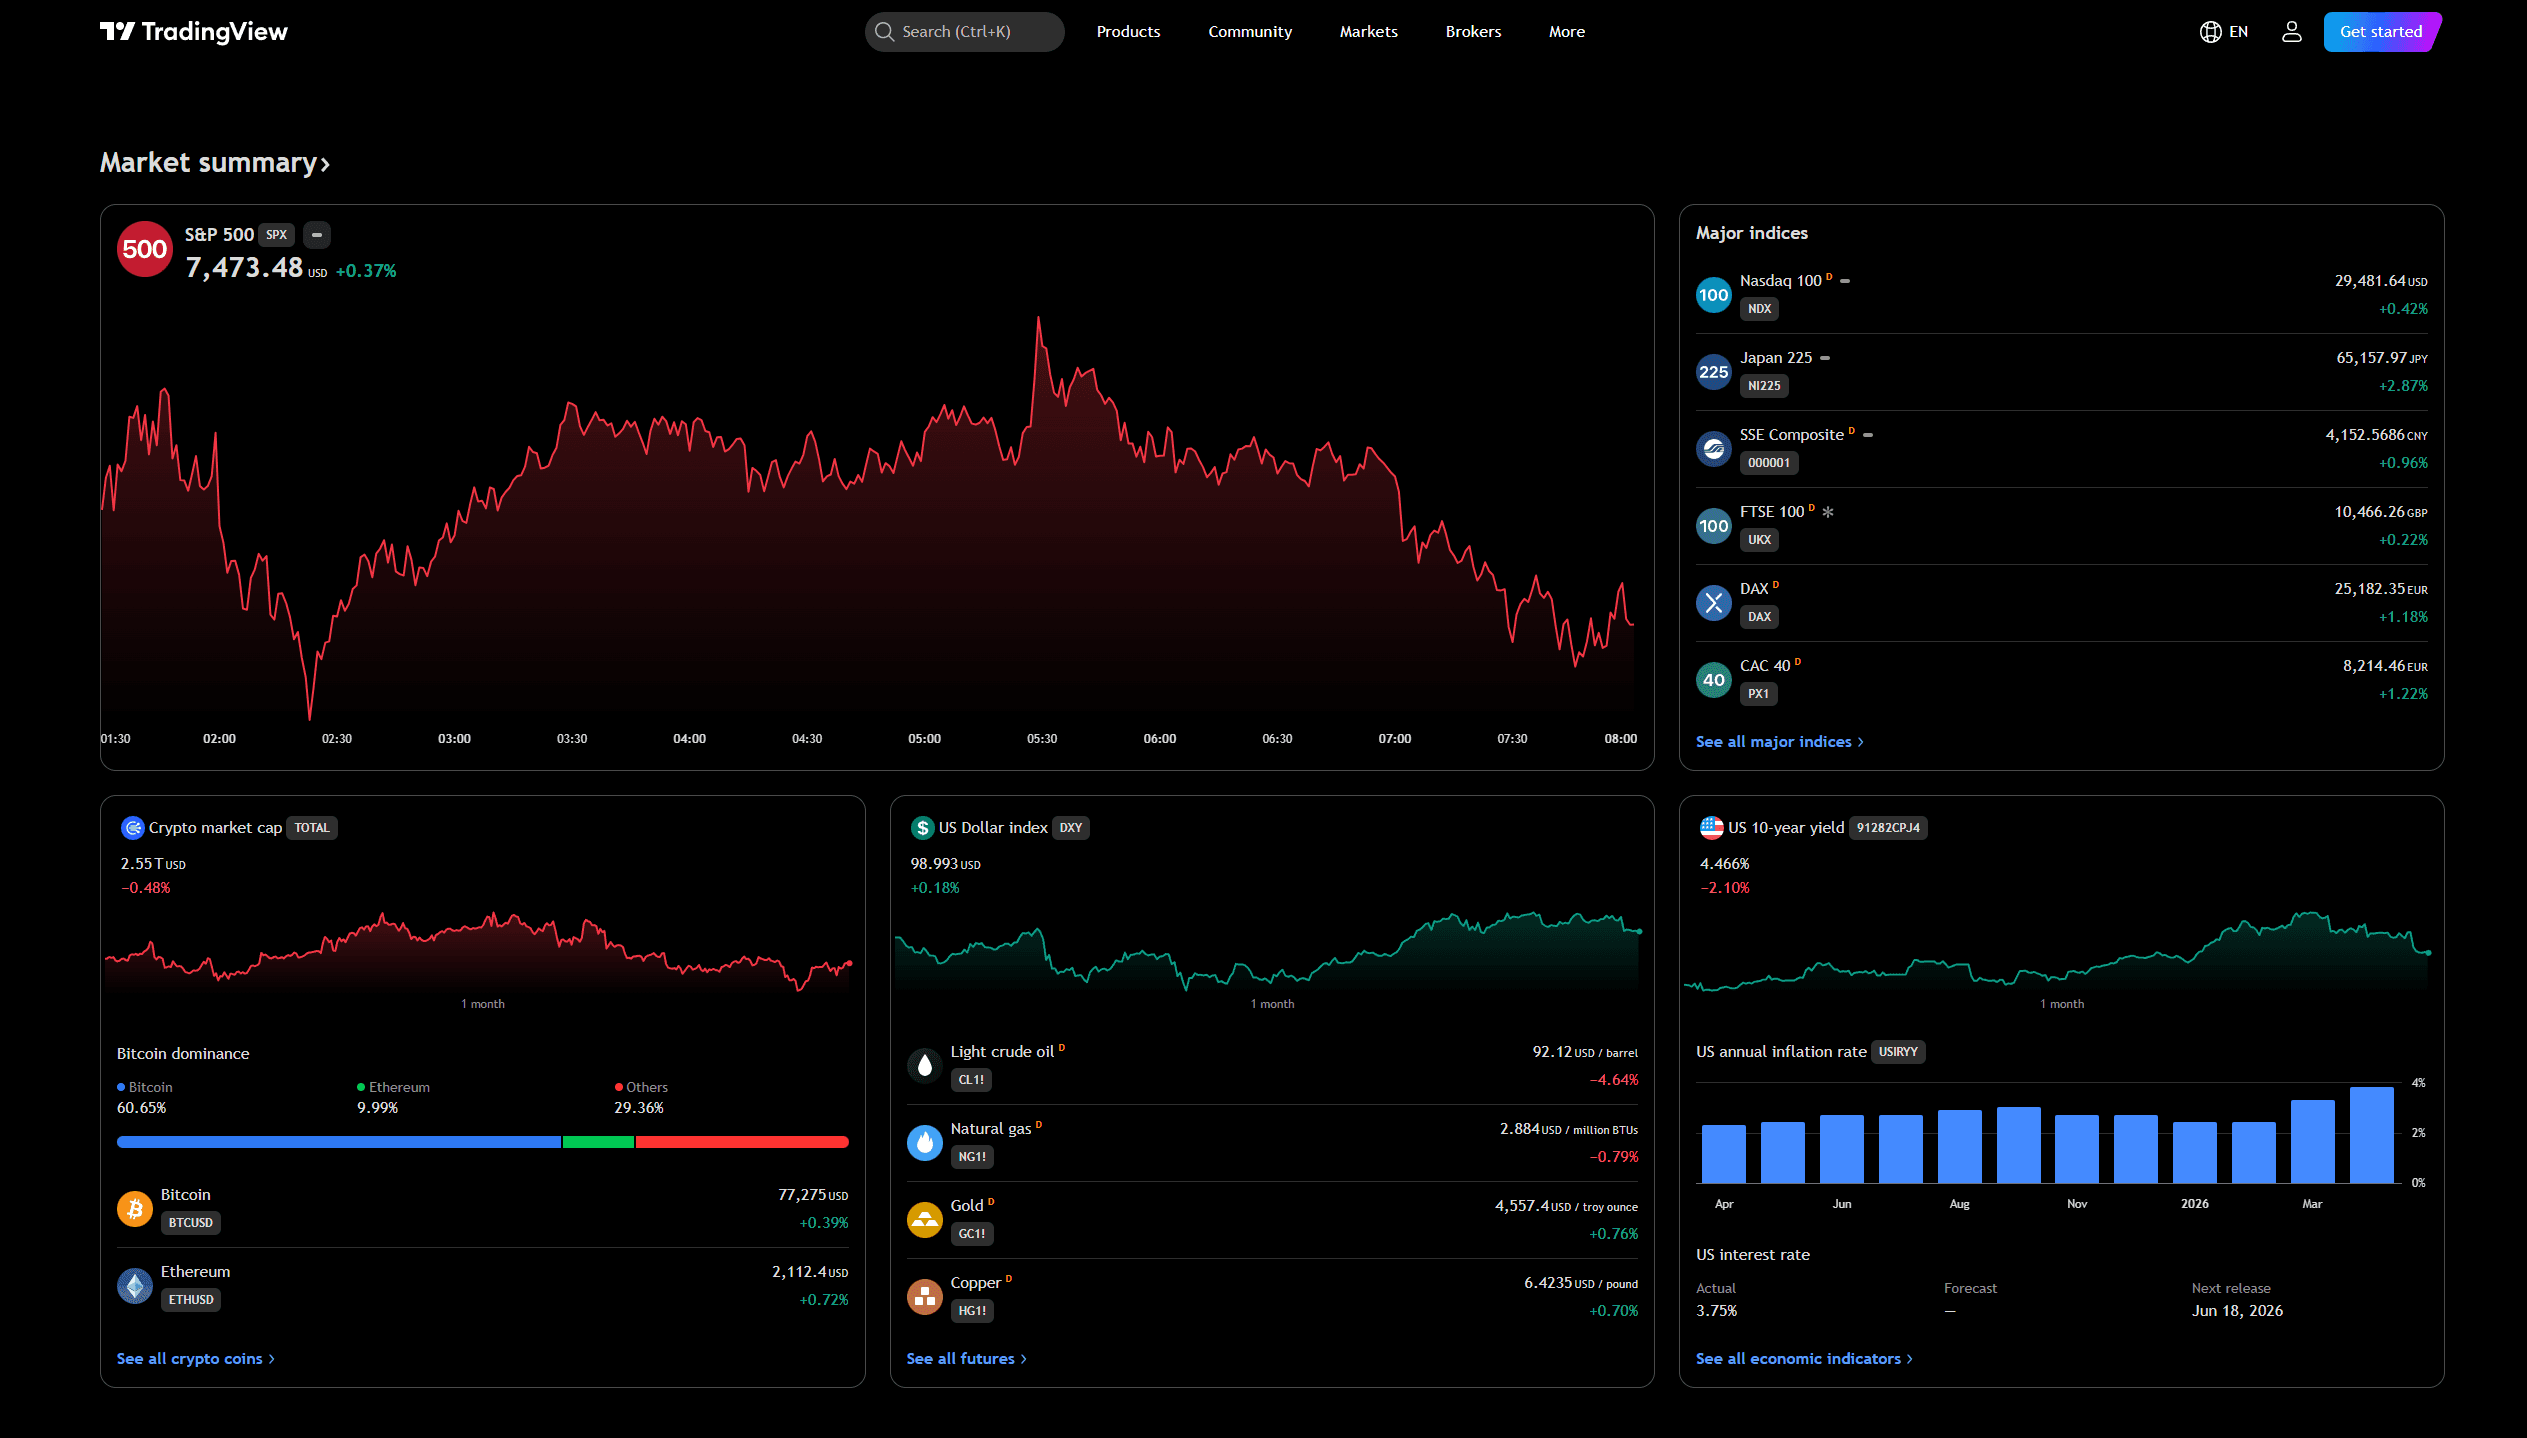Click the SPX ticker tag
2527x1438 pixels.
(x=277, y=235)
